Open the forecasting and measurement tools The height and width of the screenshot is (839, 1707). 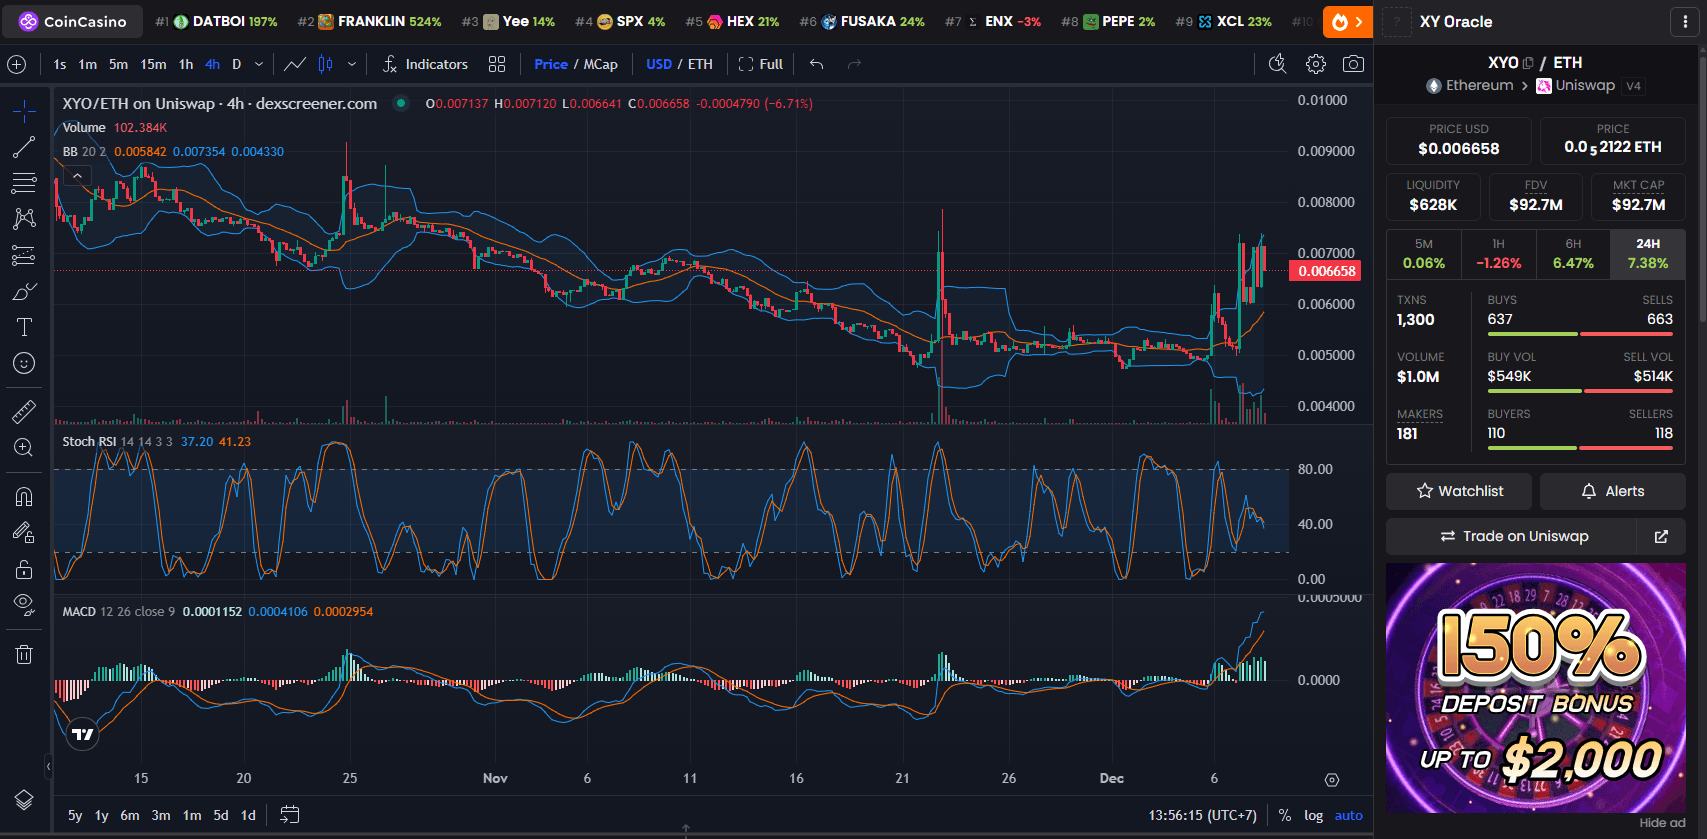(24, 256)
